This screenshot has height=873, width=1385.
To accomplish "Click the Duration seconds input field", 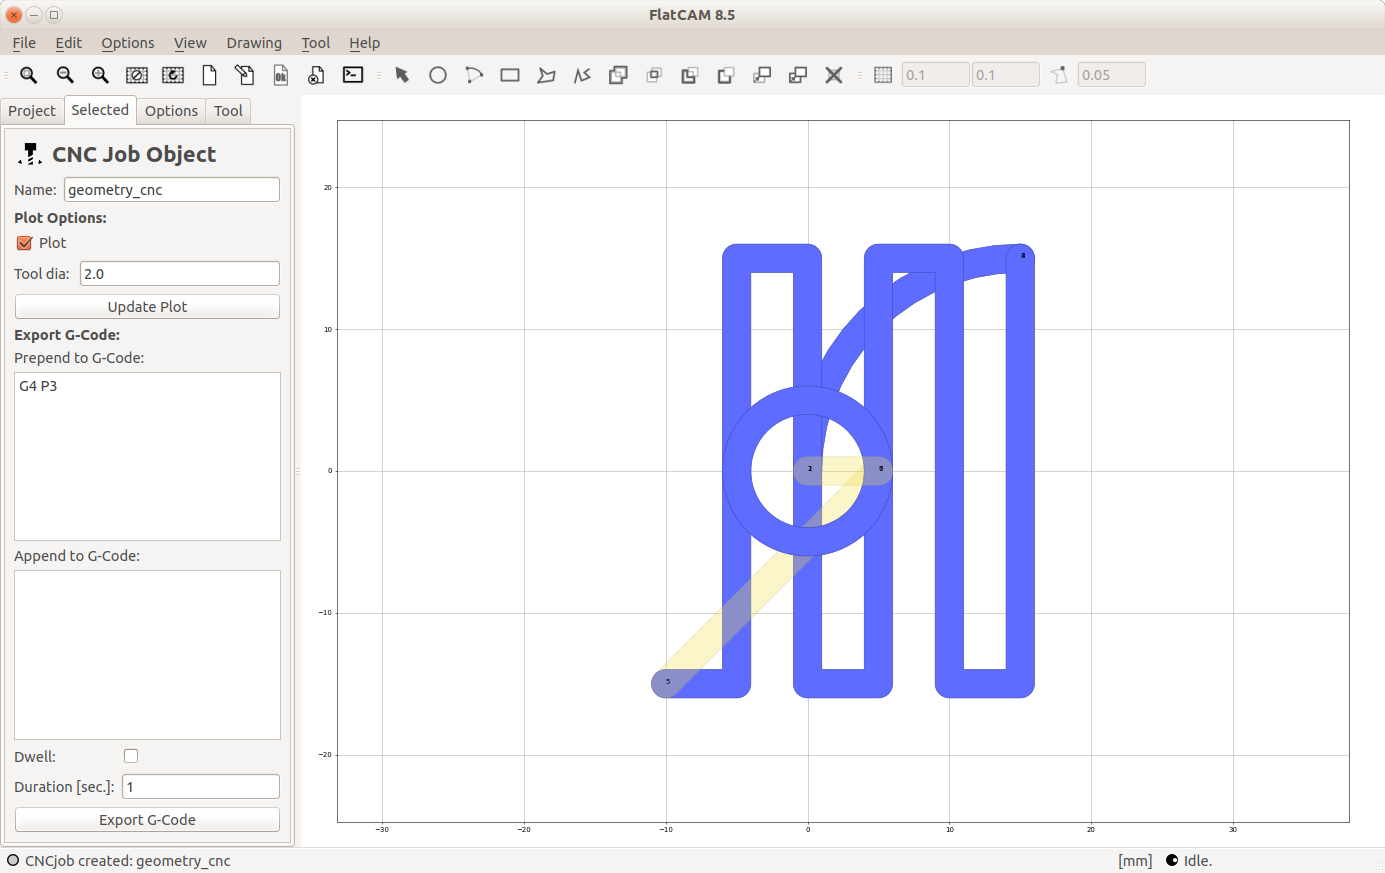I will [201, 787].
